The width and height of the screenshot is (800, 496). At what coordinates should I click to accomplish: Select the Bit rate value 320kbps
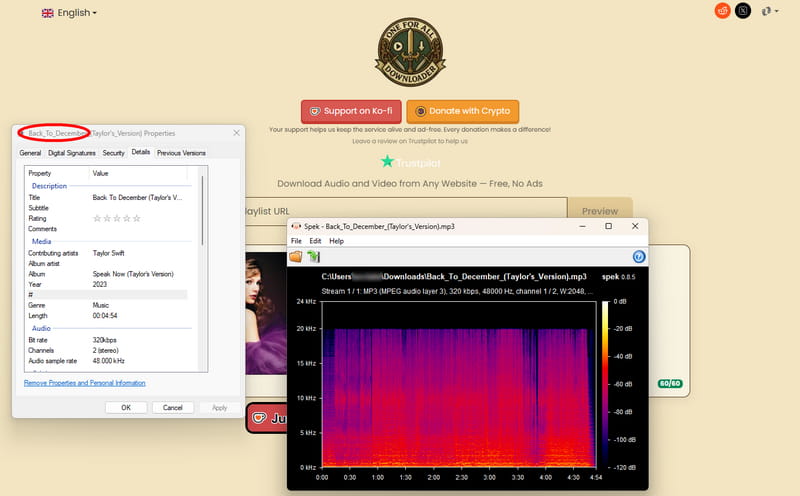point(105,340)
